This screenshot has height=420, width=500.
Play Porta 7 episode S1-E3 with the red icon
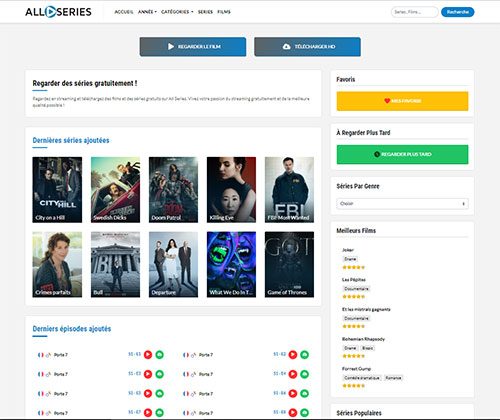148,374
